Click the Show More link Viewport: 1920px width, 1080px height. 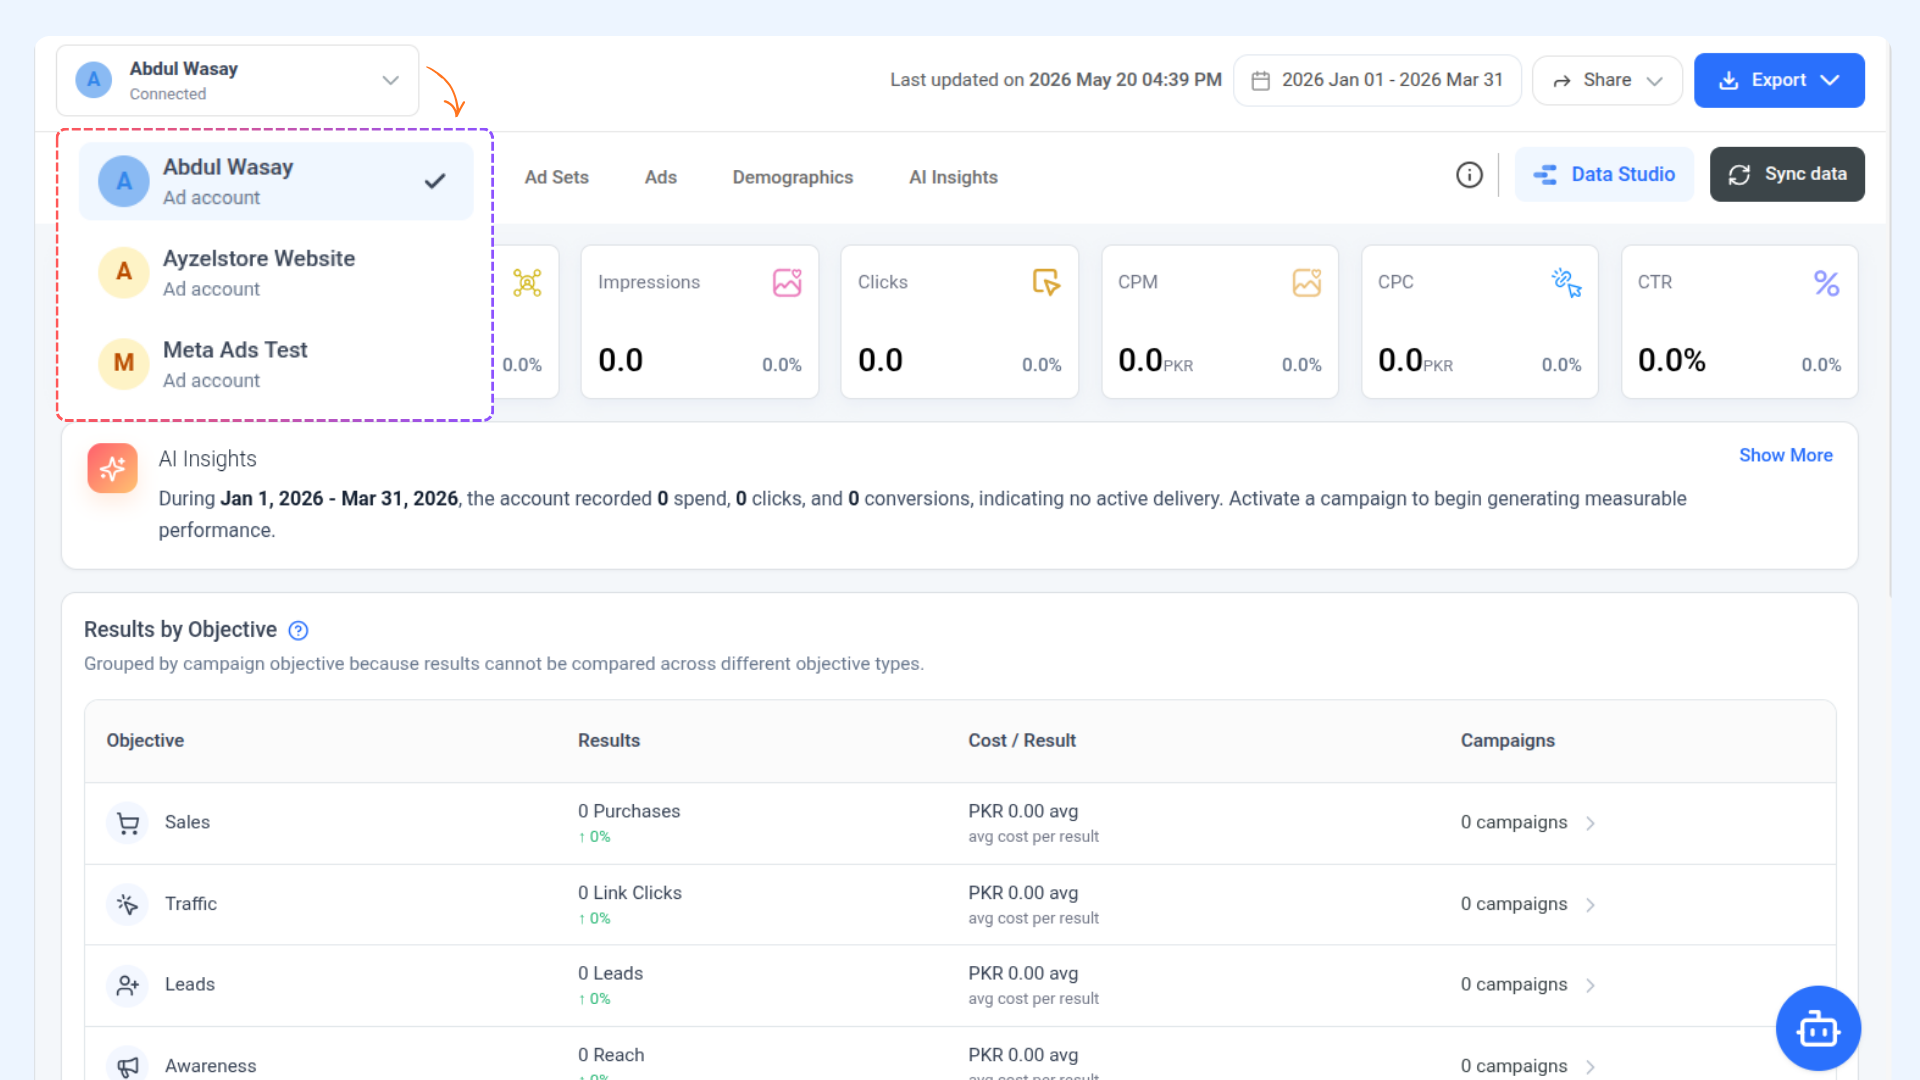point(1785,455)
